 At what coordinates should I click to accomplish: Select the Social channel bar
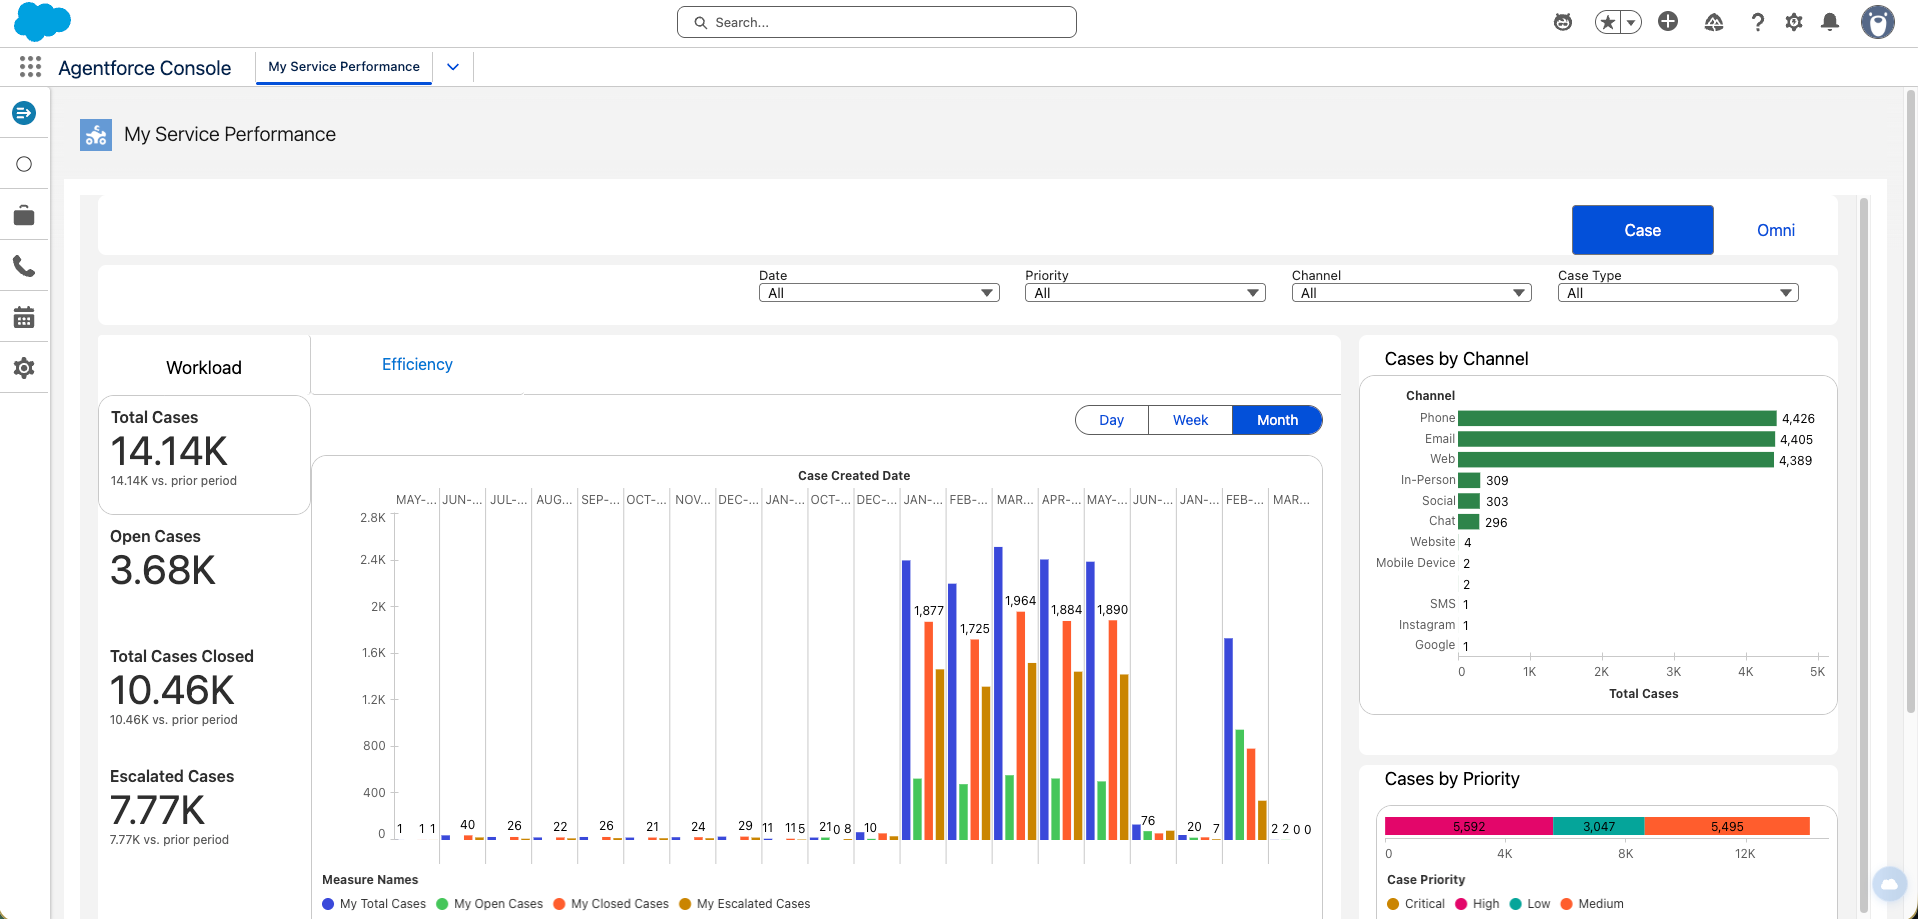(1469, 501)
